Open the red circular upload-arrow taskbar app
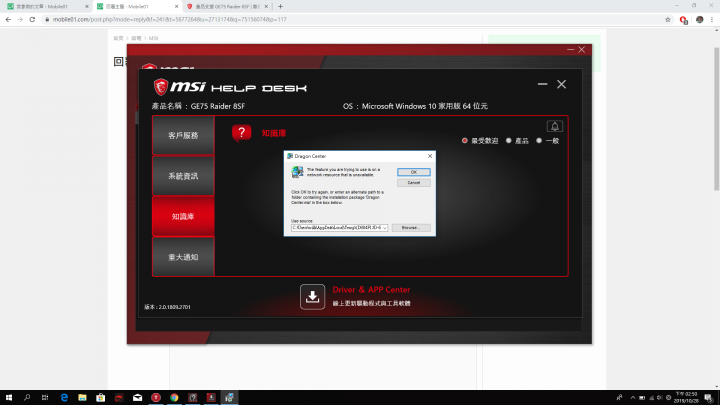This screenshot has height=405, width=720. pos(156,398)
